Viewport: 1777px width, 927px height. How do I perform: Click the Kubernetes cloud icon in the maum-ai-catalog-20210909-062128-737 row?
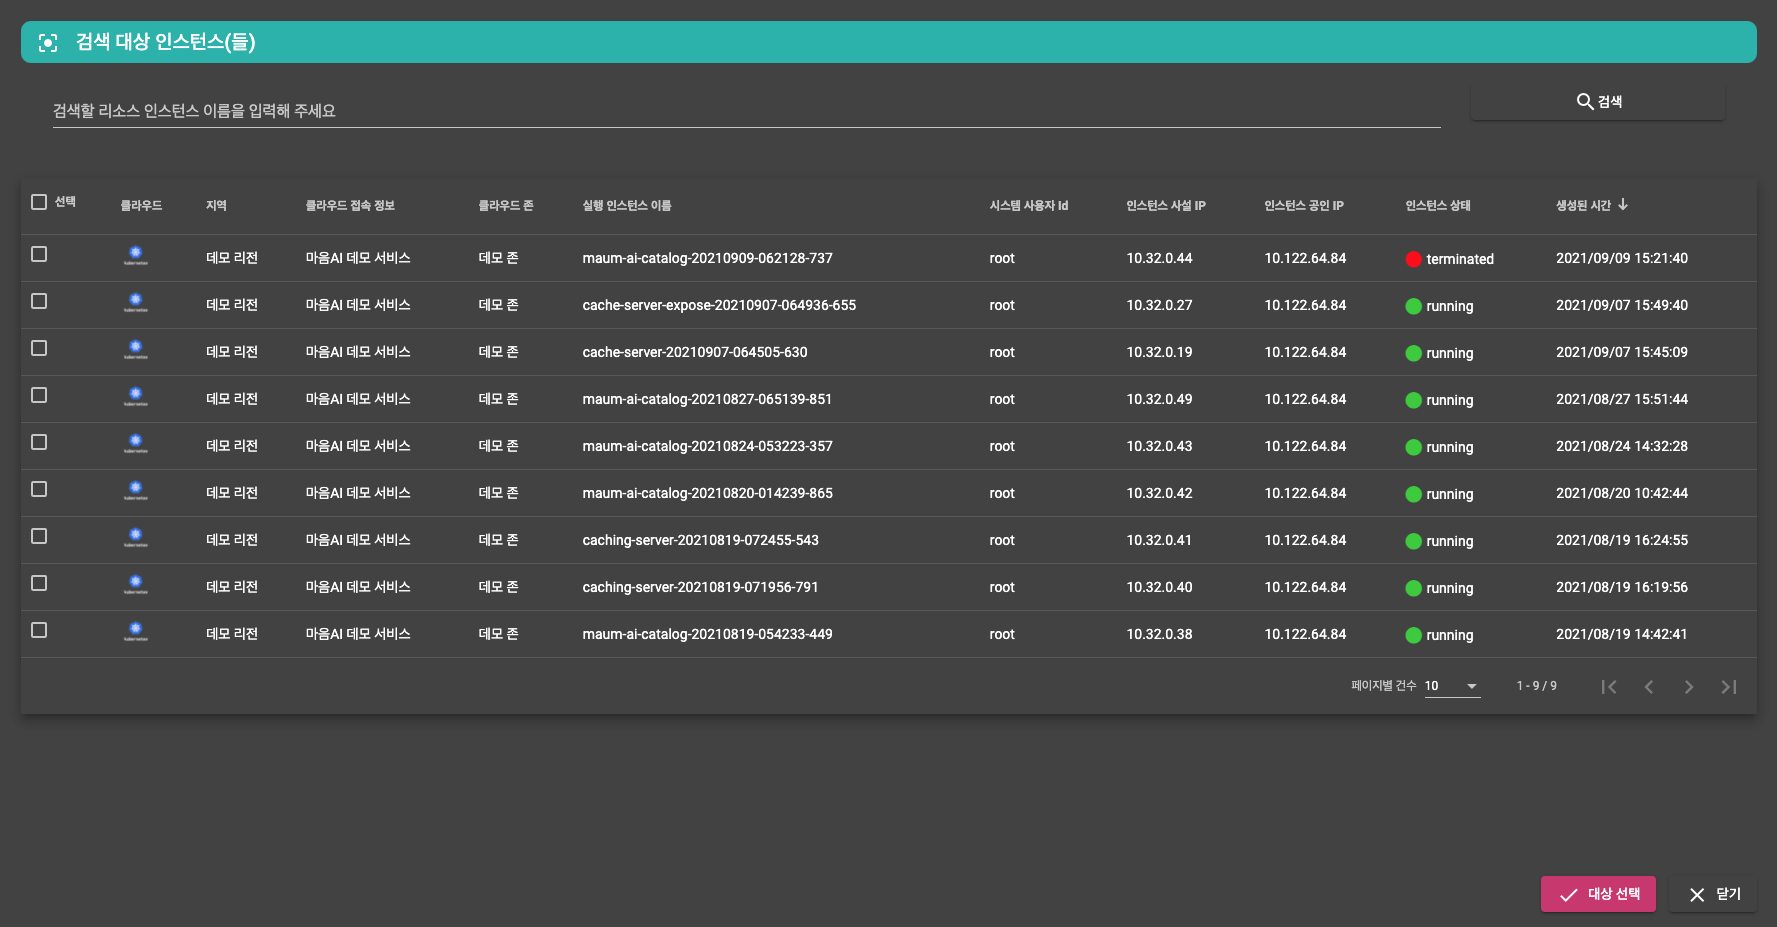136,256
